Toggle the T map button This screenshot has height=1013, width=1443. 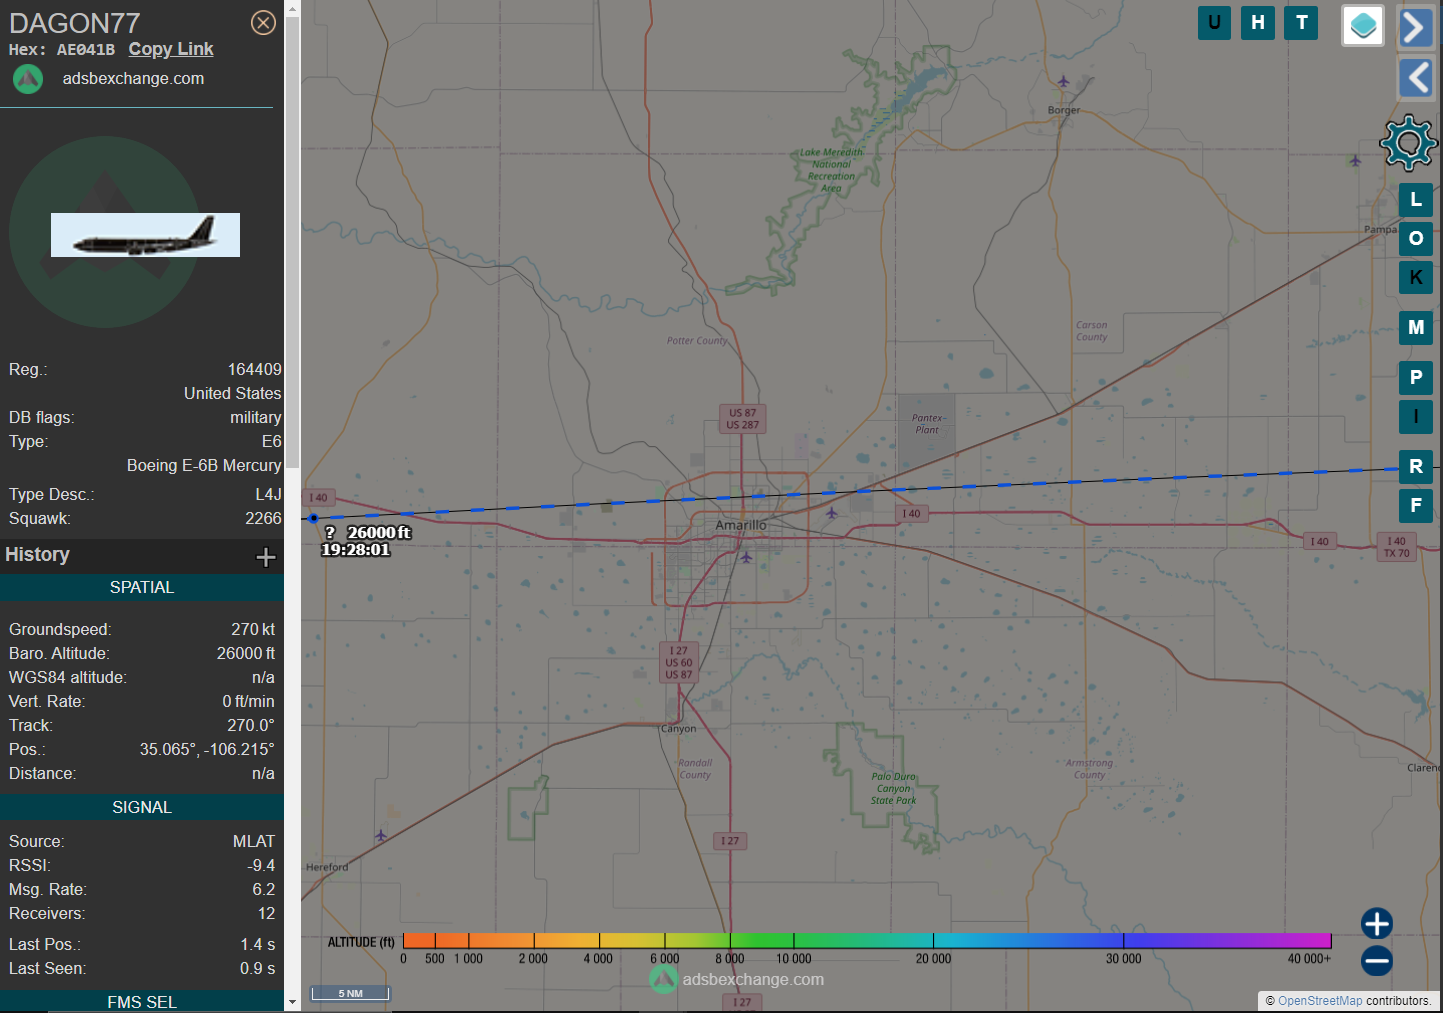click(1301, 23)
